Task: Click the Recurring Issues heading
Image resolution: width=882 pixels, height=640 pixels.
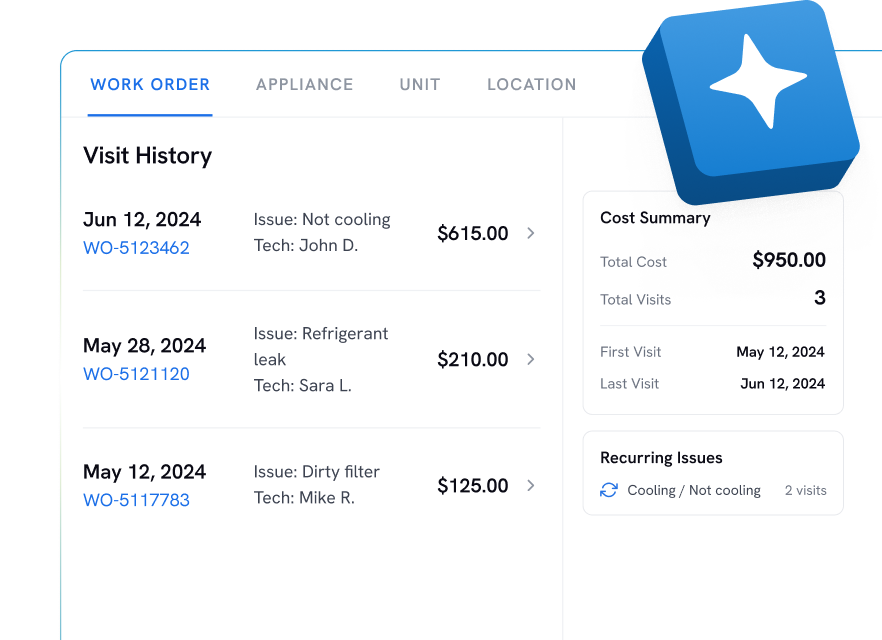Action: 661,458
